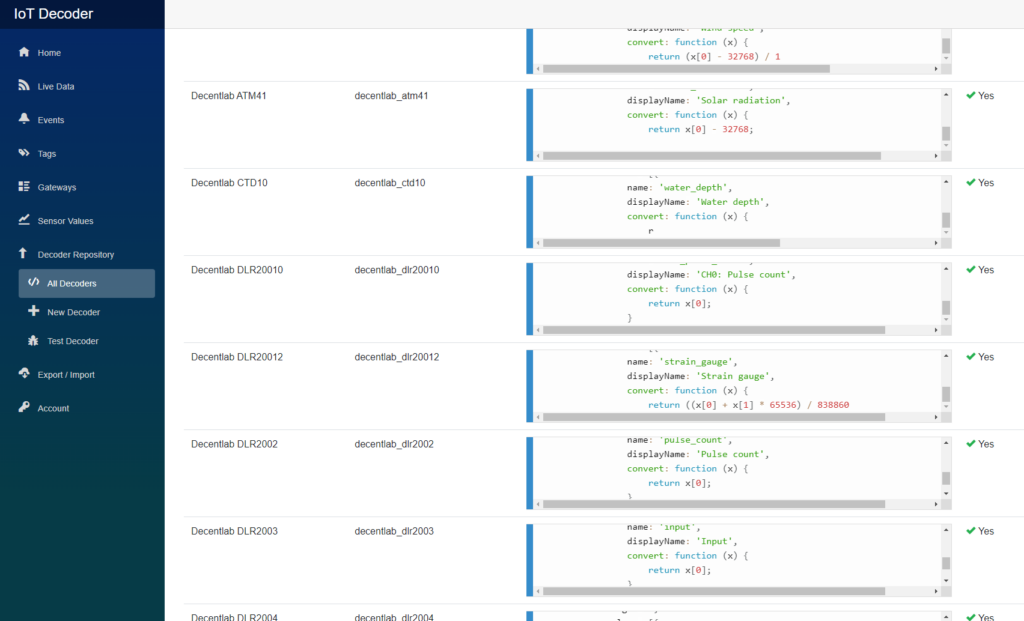
Task: Click the Tags icon in sidebar
Action: (x=24, y=153)
